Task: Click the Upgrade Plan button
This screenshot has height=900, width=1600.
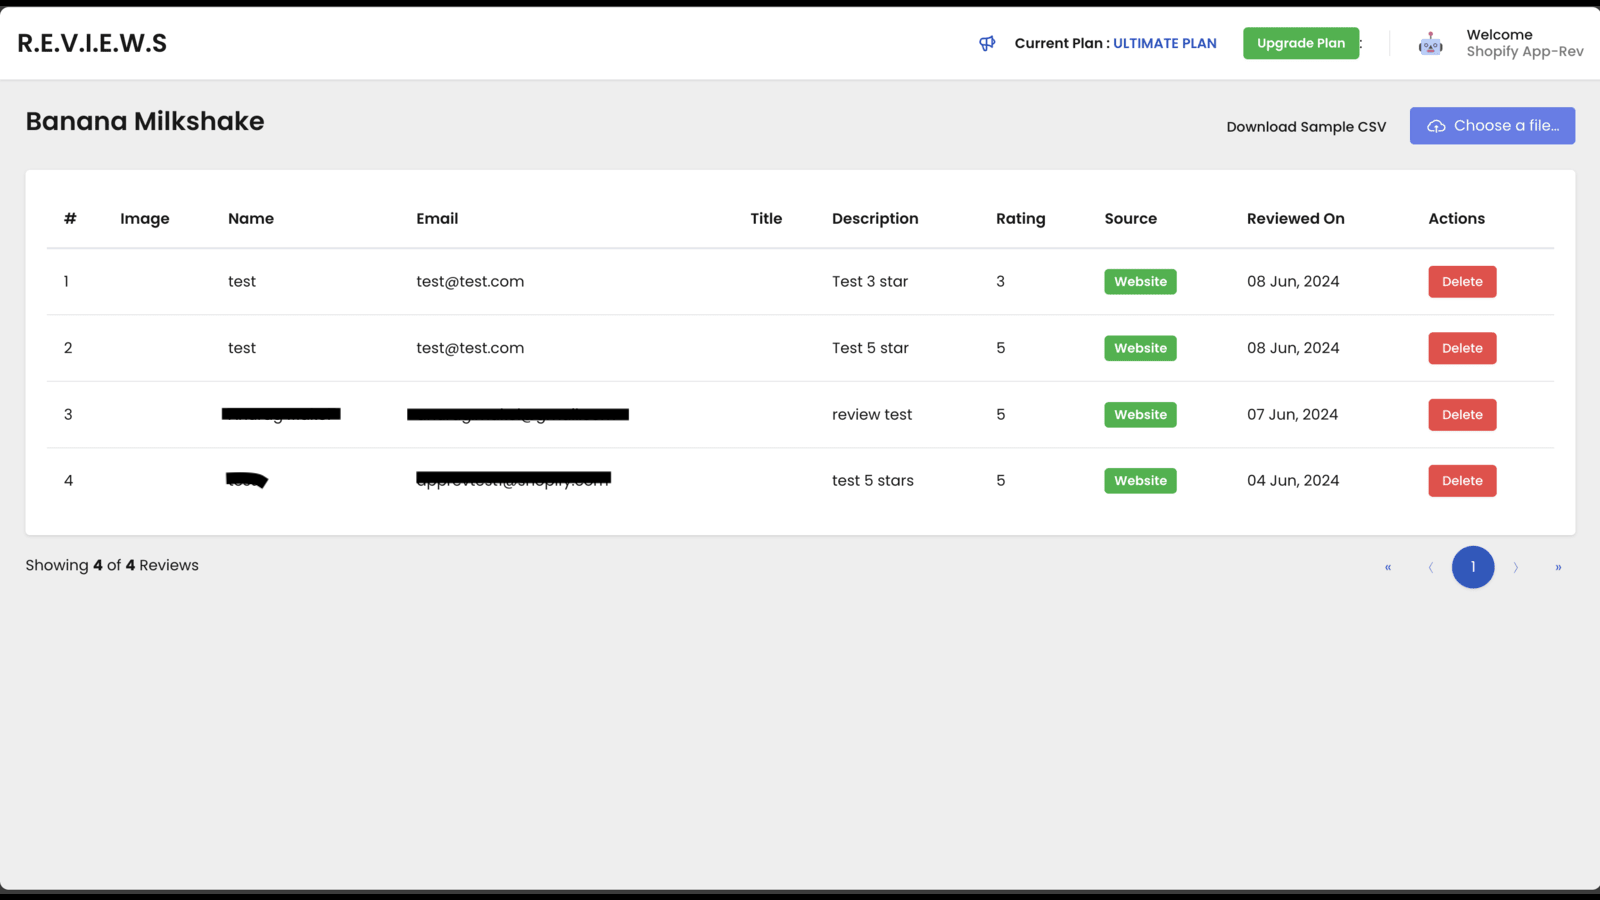Action: pos(1301,43)
